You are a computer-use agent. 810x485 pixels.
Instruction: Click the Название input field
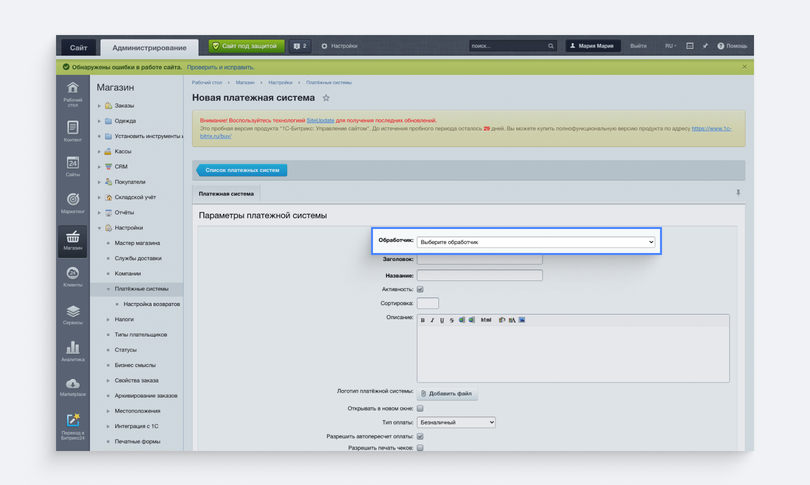point(479,275)
